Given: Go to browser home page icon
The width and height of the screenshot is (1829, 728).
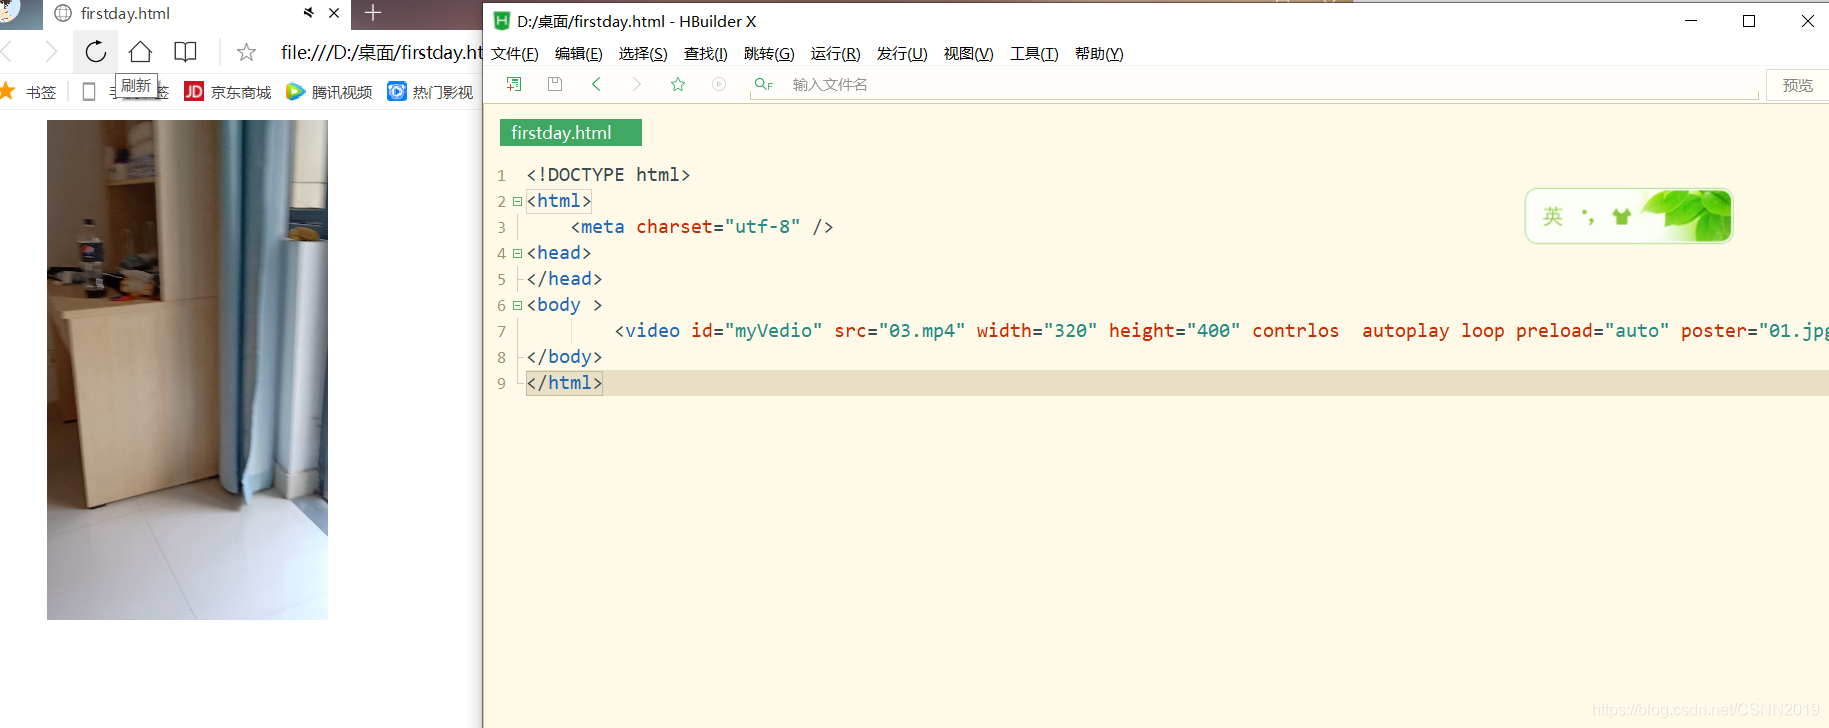Looking at the screenshot, I should click(x=140, y=51).
